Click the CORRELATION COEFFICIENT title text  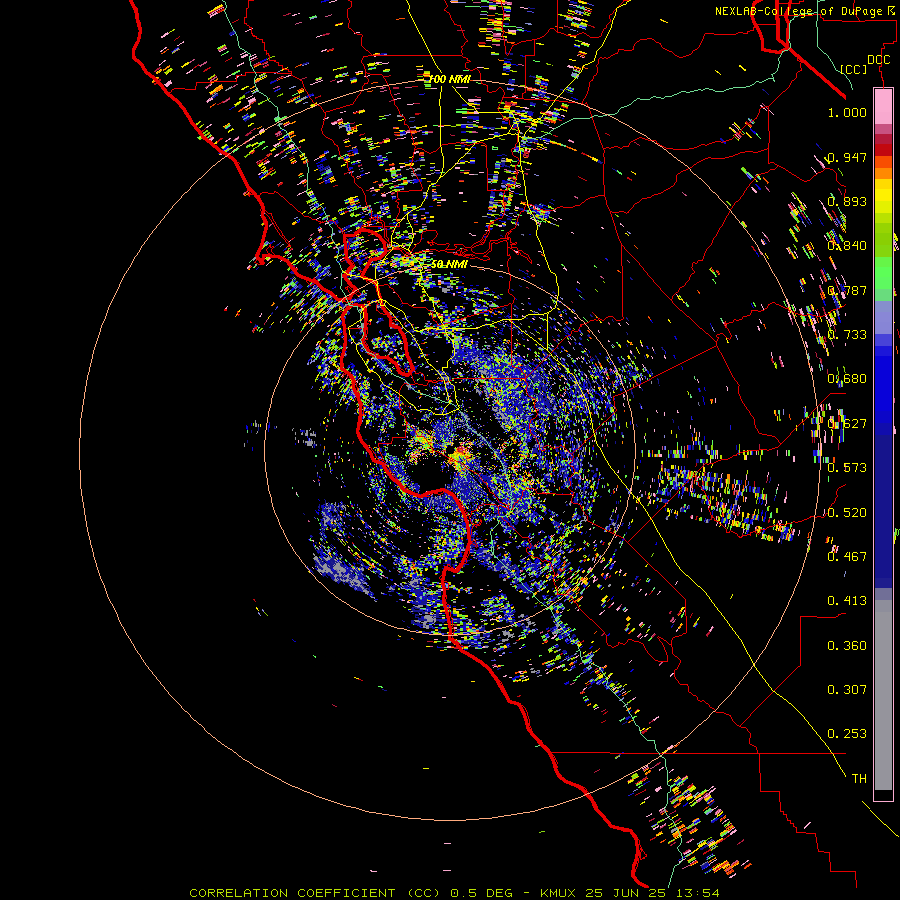(292, 893)
